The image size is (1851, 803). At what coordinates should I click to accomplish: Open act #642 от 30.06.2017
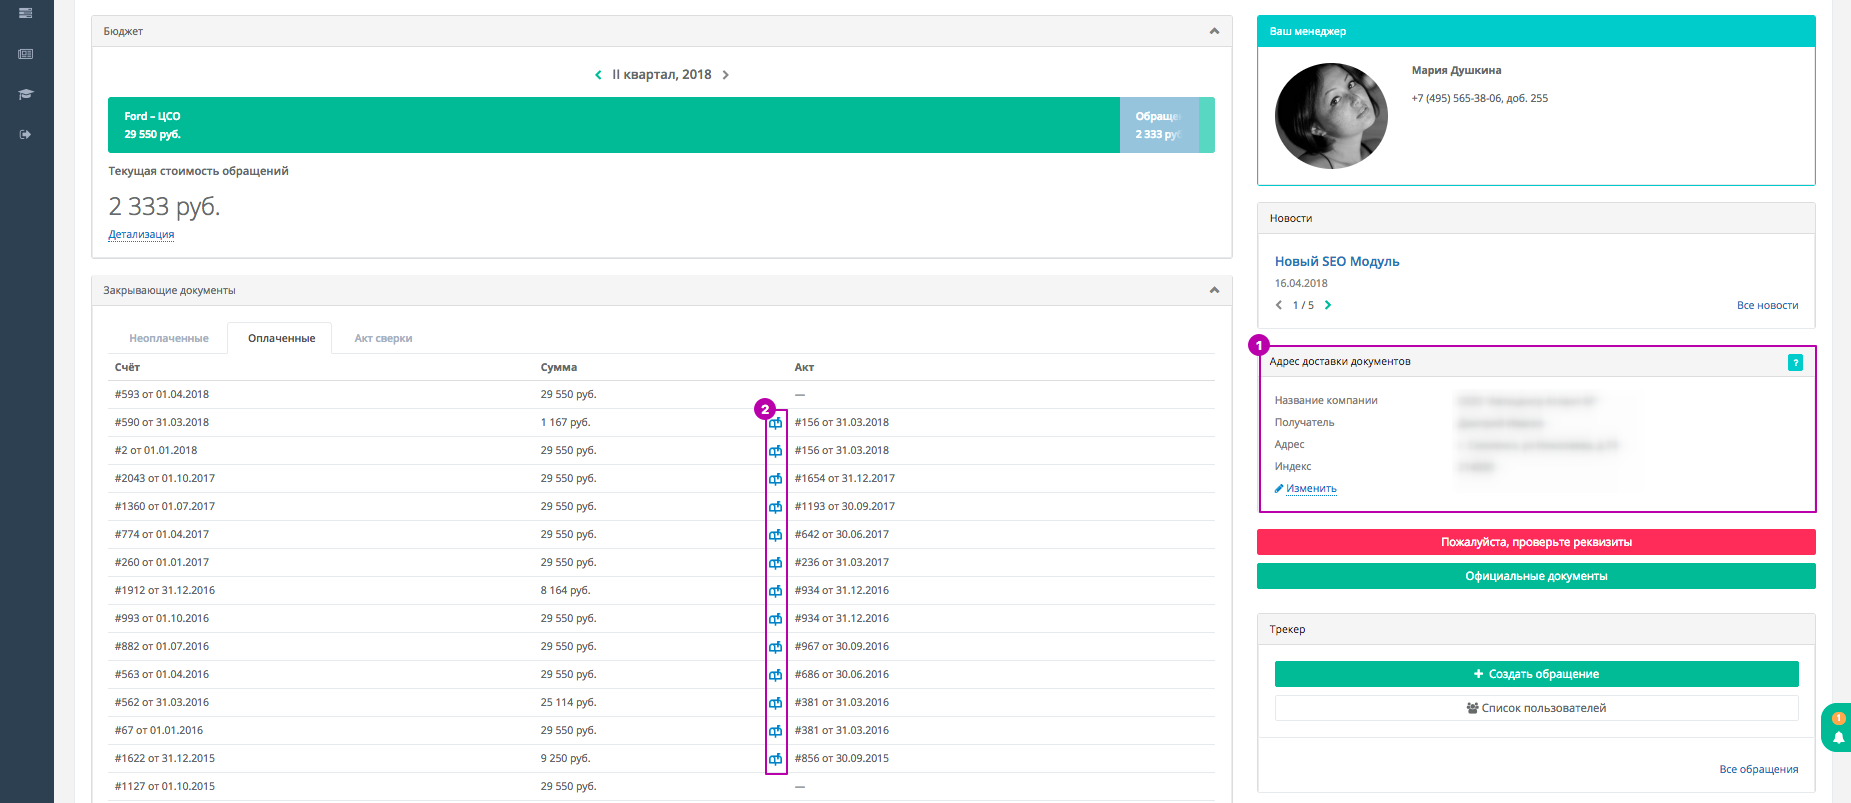[842, 534]
